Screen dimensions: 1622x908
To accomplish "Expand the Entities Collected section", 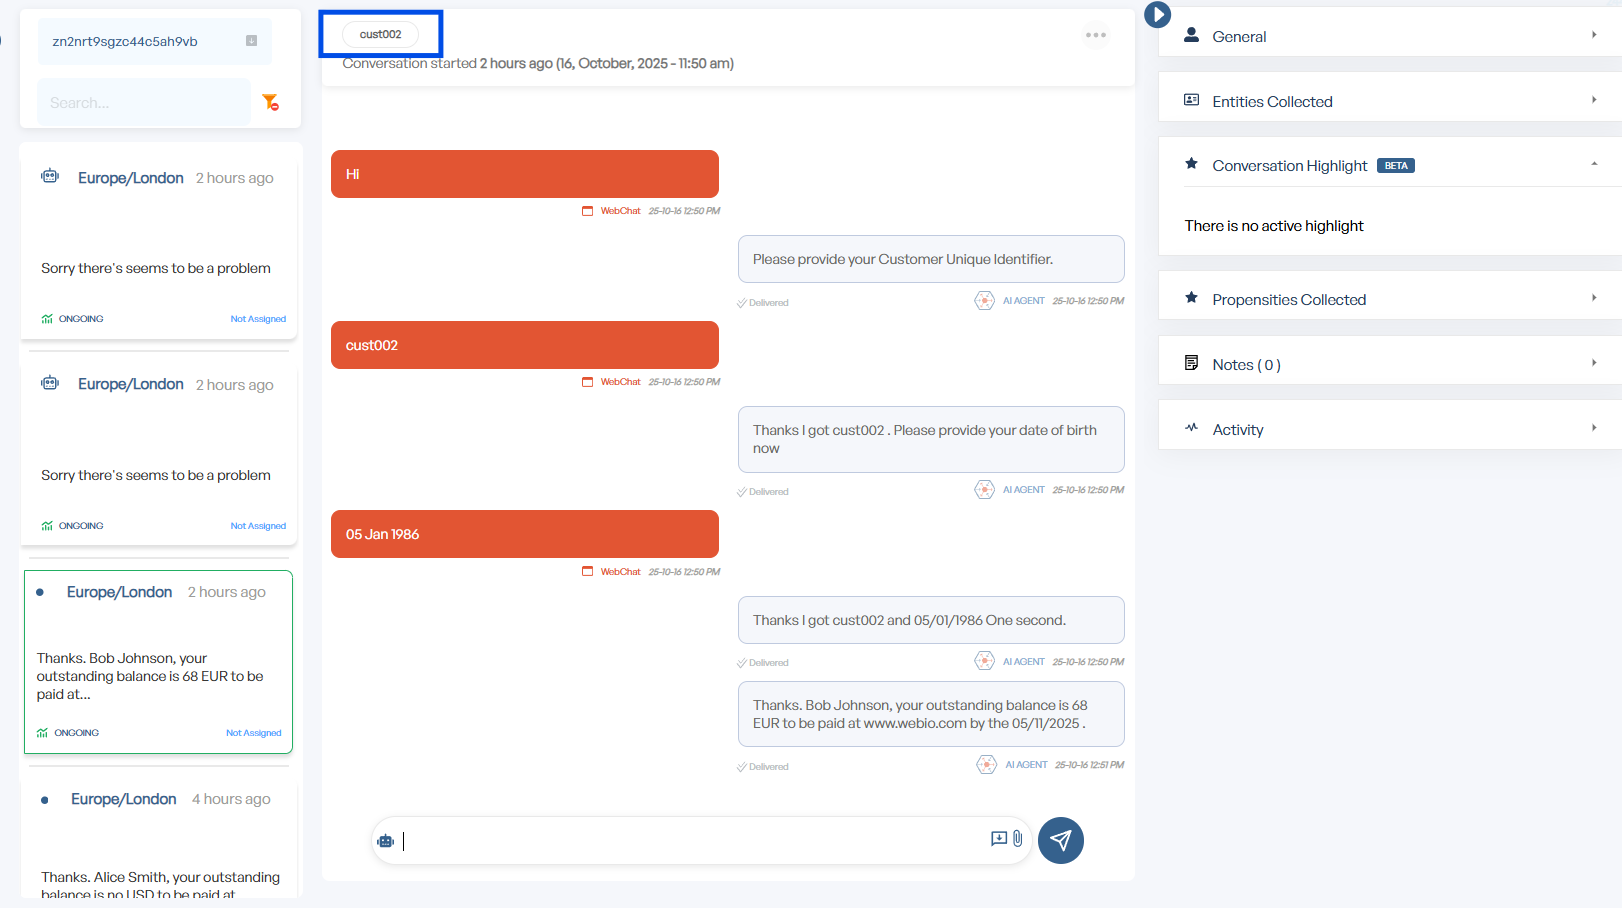I will [1390, 101].
